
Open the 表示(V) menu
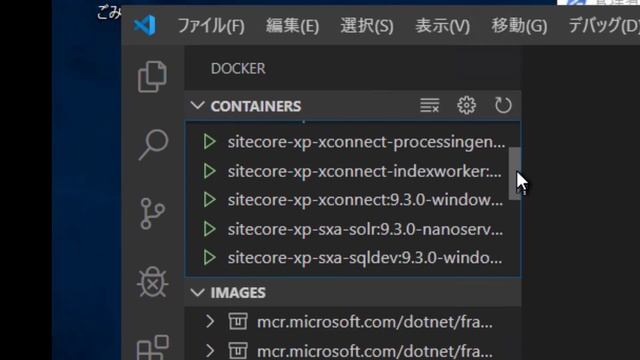click(442, 26)
